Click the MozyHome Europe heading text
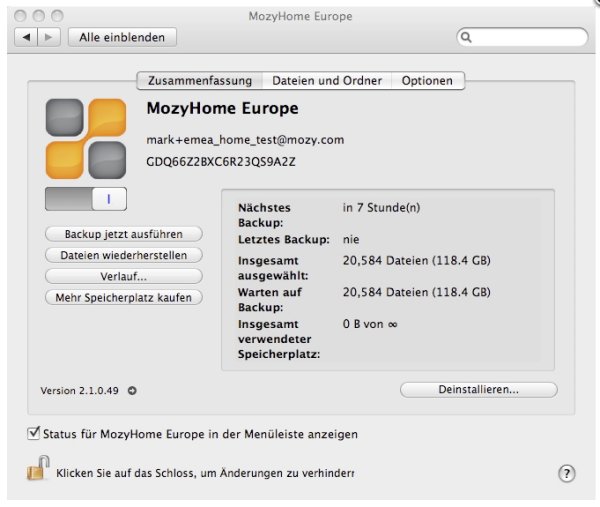Screen dimensions: 600x507 pos(222,108)
